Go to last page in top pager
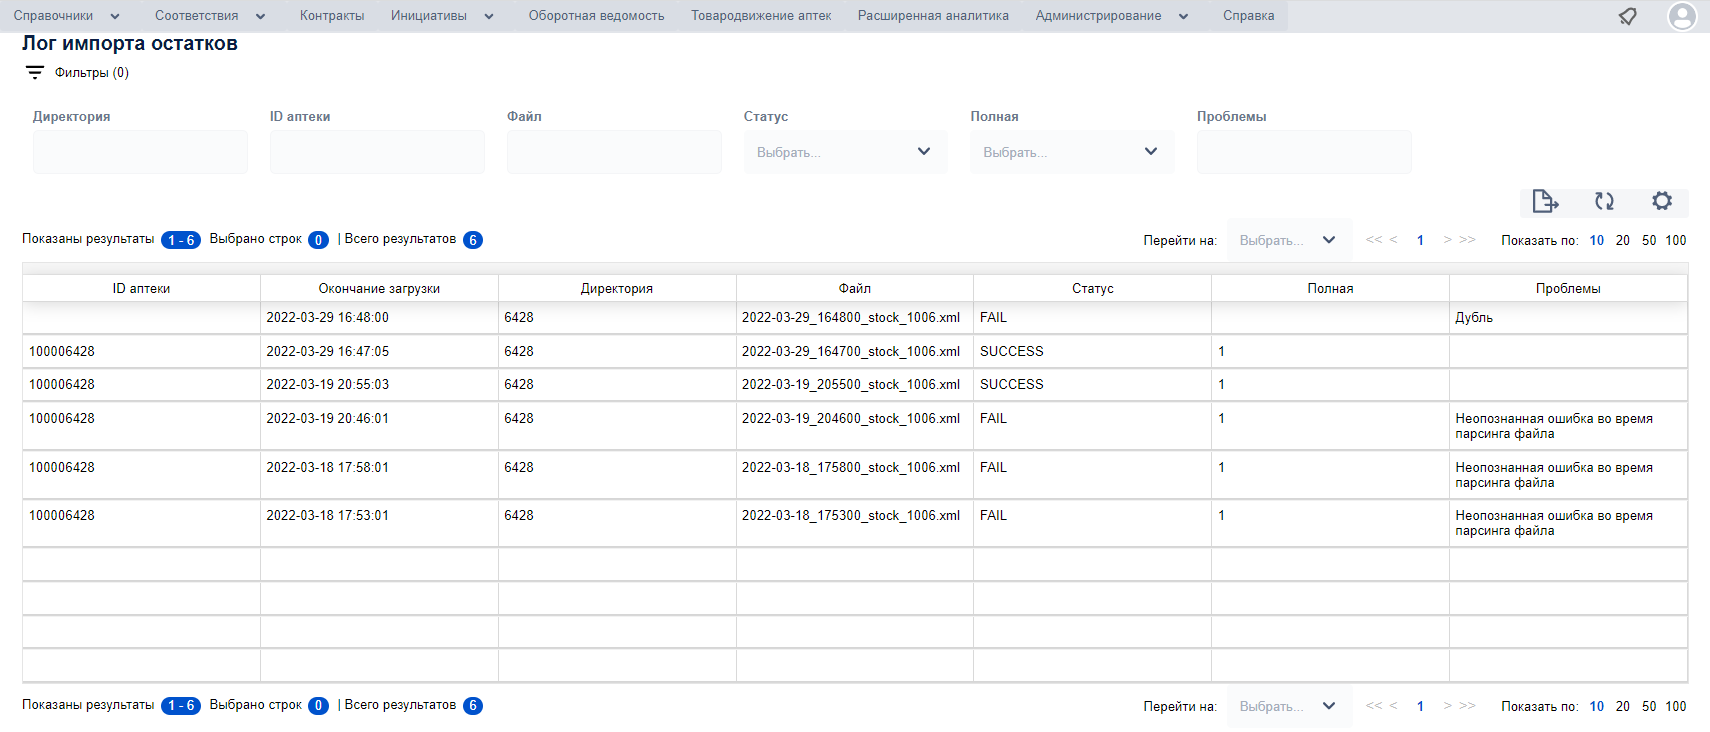 point(1467,240)
